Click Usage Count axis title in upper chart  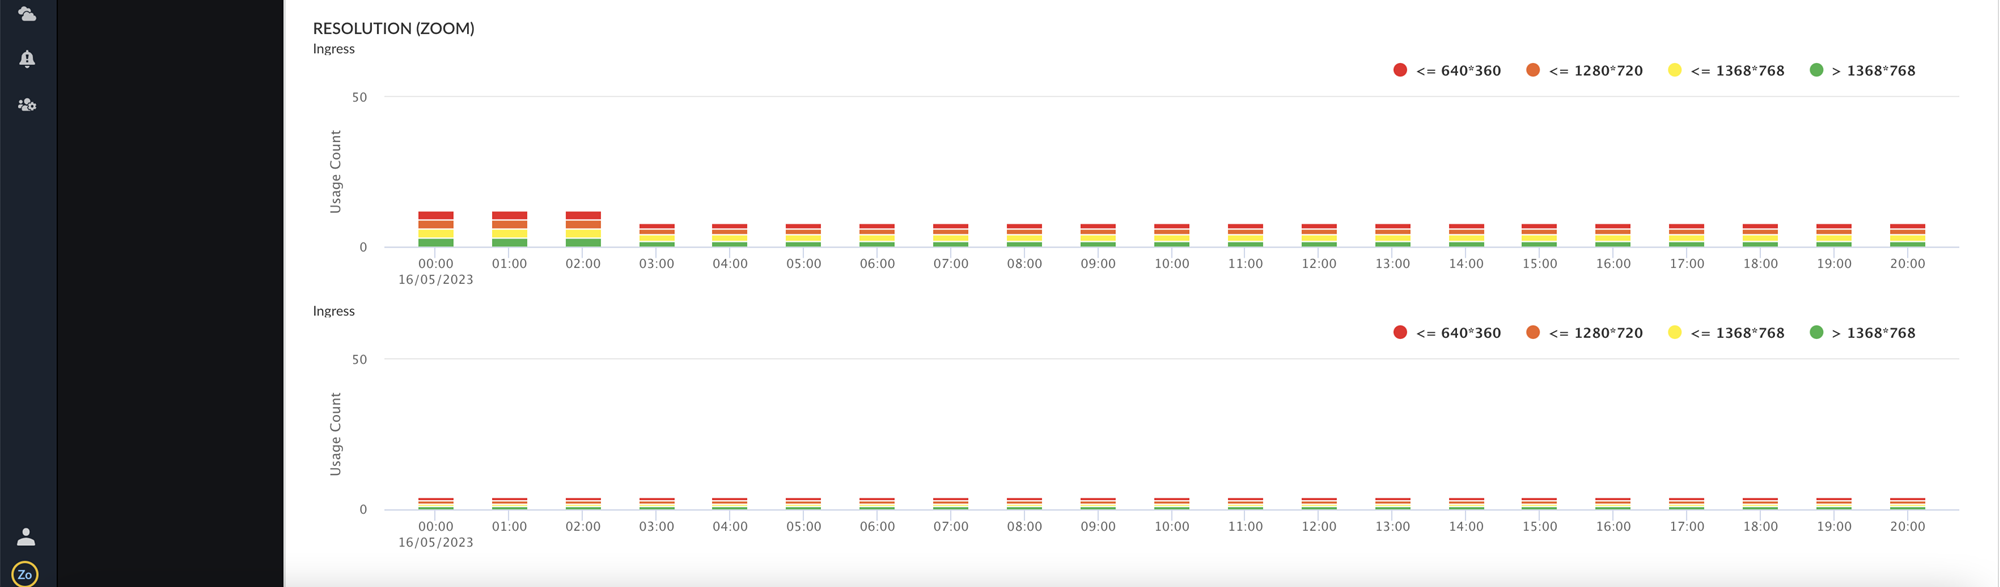click(336, 172)
